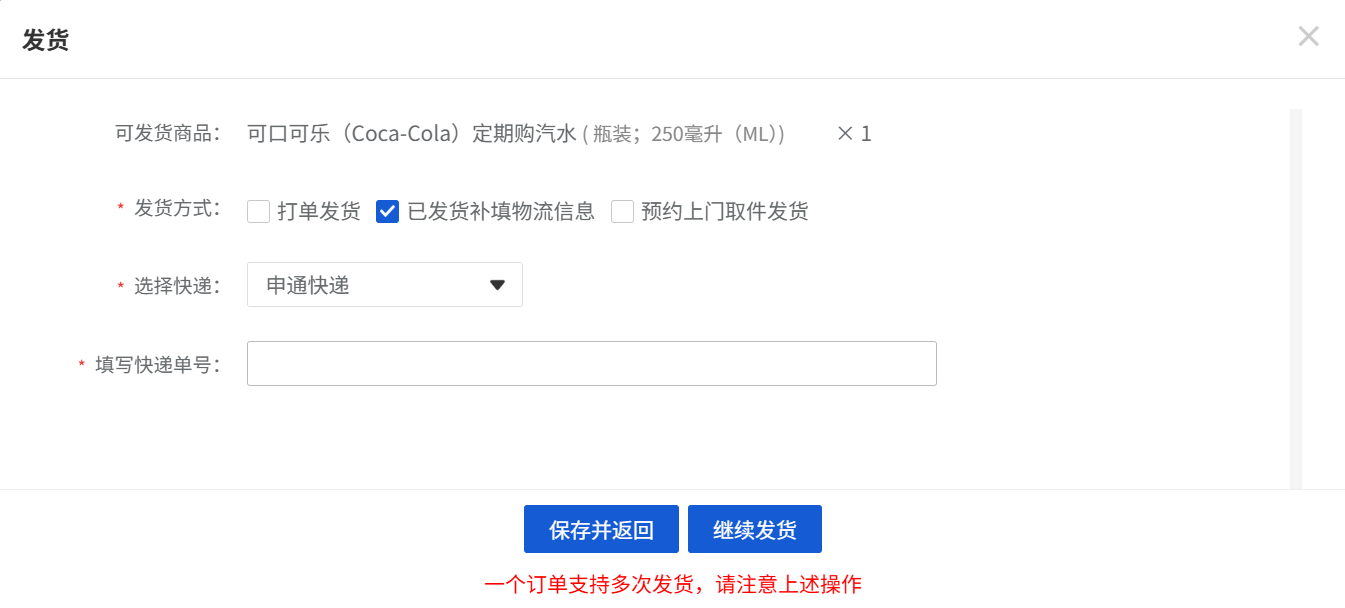
Task: Click the 已发货补填物流信息 label text
Action: (501, 212)
